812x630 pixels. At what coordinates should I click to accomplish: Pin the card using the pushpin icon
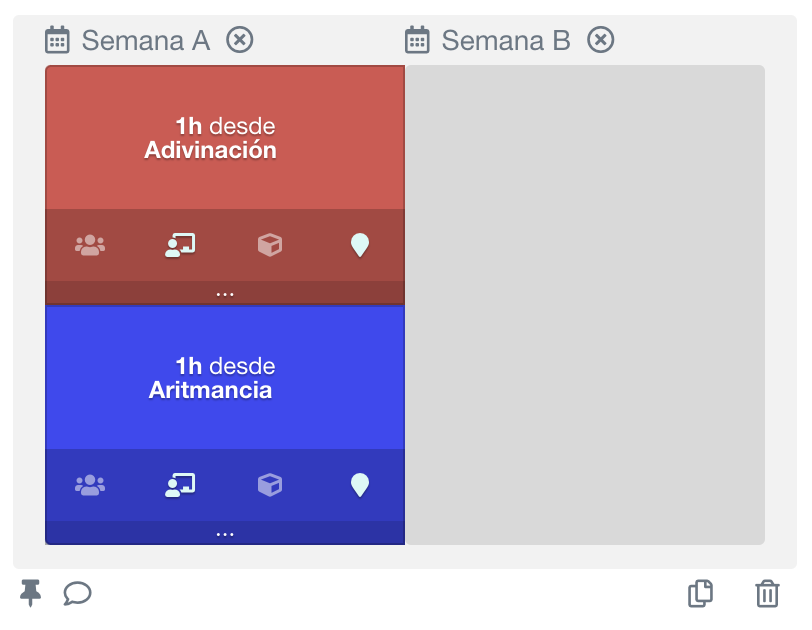[30, 594]
